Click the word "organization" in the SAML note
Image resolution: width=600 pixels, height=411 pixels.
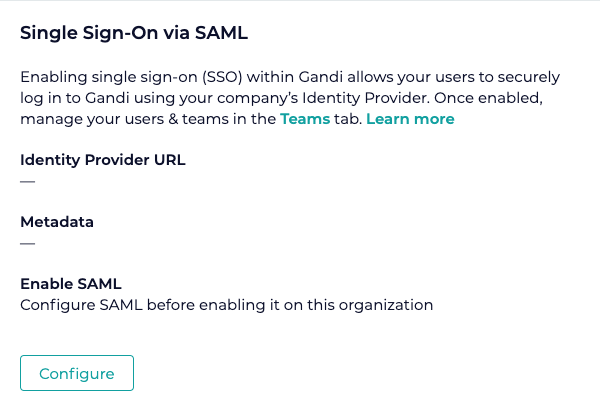coord(388,305)
